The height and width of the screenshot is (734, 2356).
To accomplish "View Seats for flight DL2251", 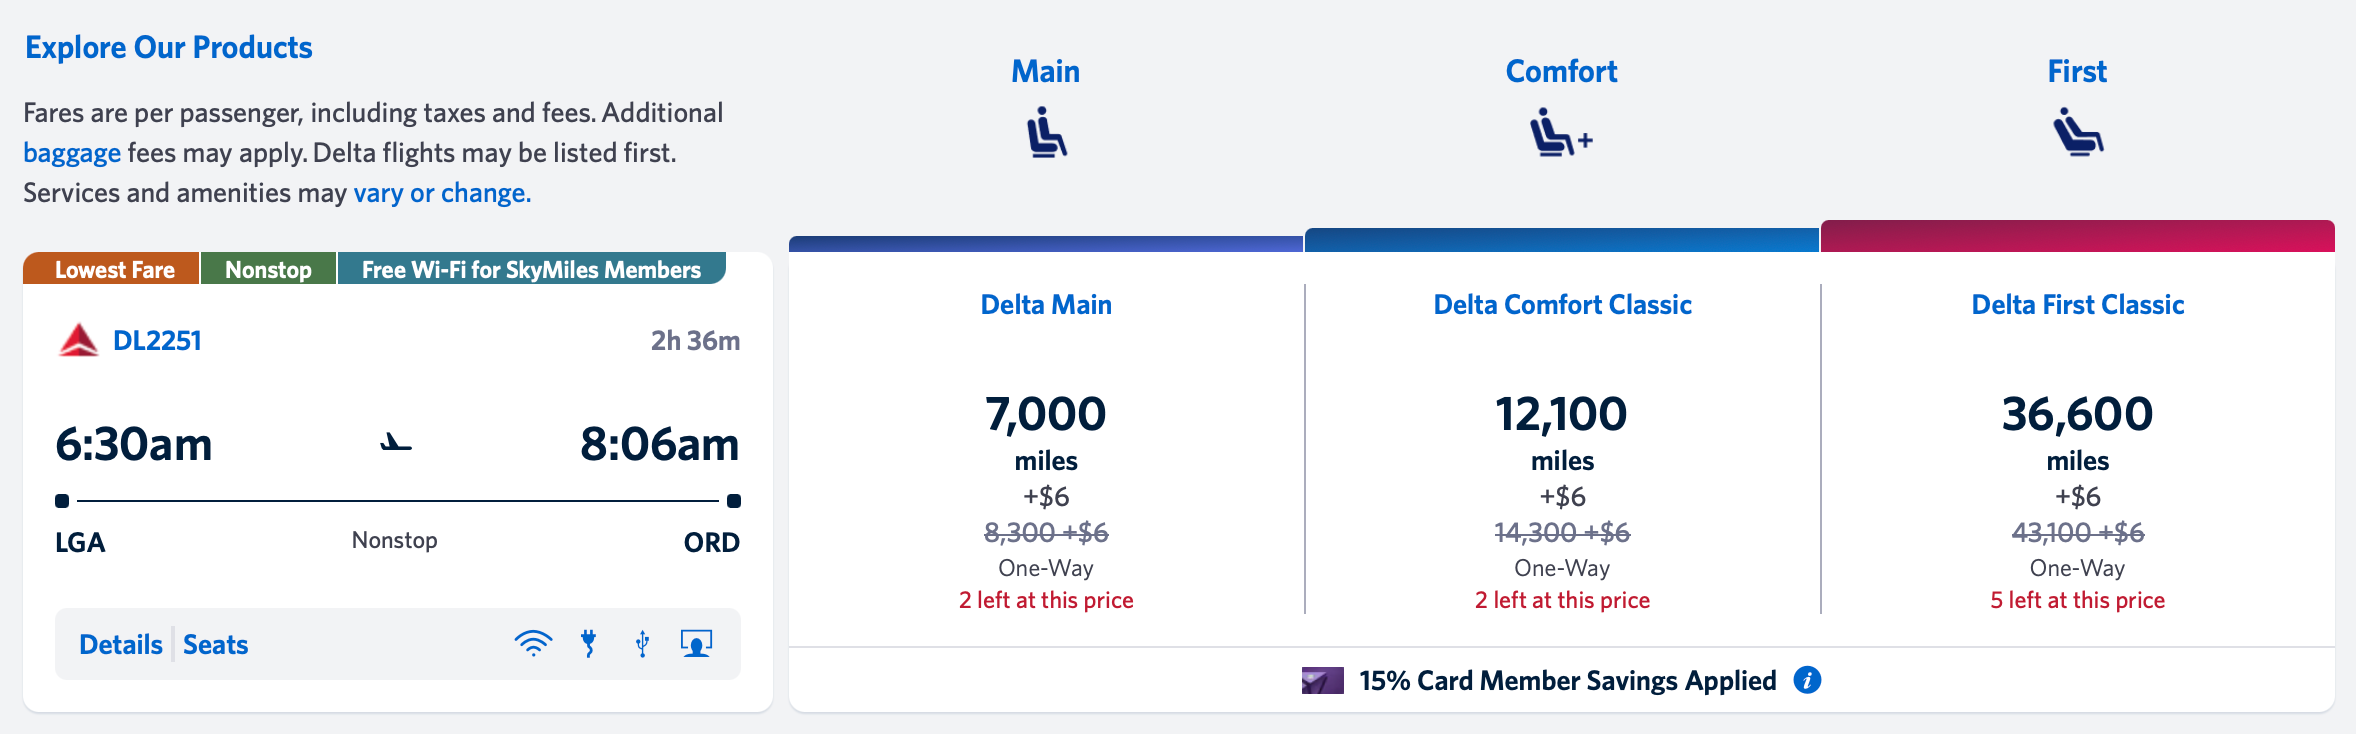I will pos(214,644).
